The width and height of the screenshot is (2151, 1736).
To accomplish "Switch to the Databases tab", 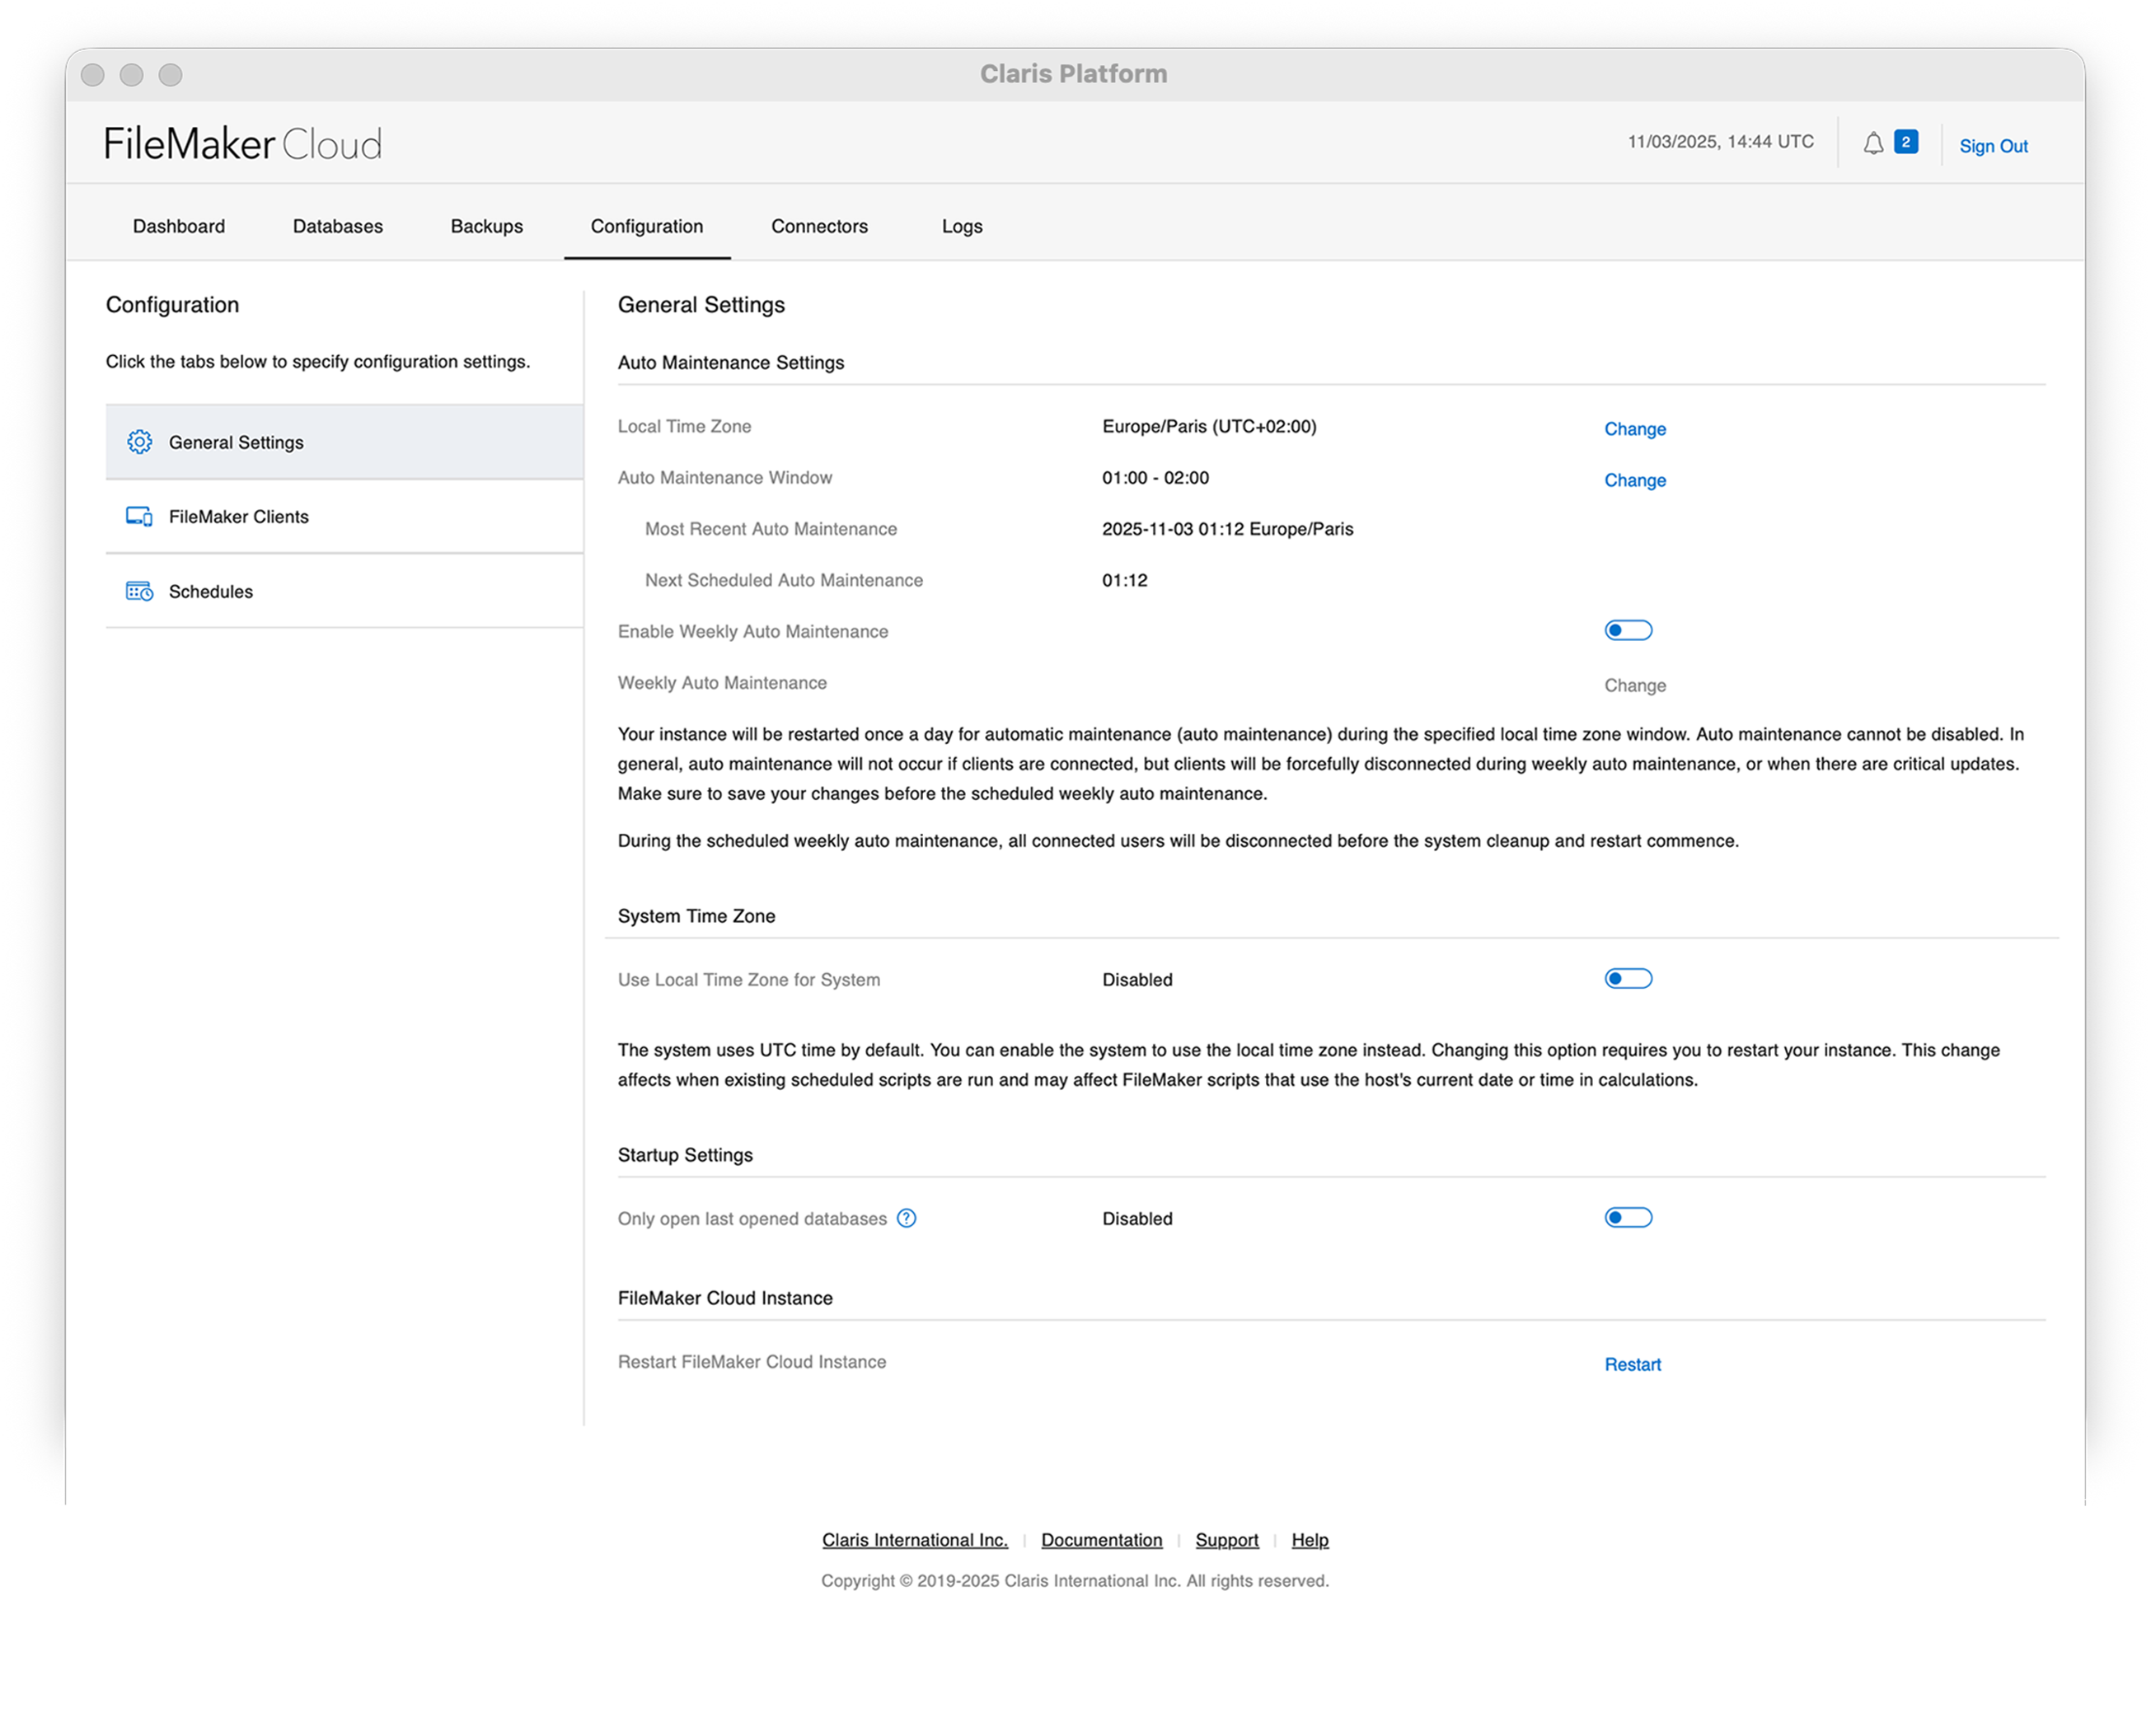I will [337, 226].
